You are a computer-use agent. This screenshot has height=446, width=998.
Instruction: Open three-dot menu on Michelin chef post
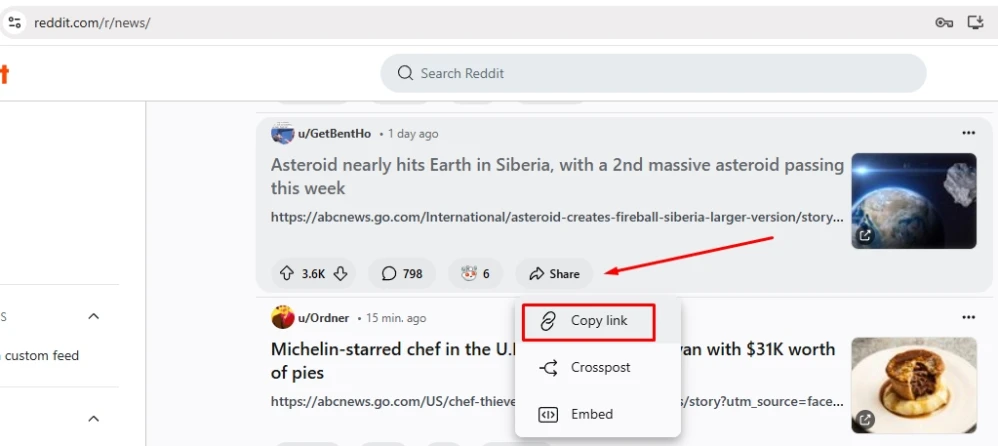968,317
